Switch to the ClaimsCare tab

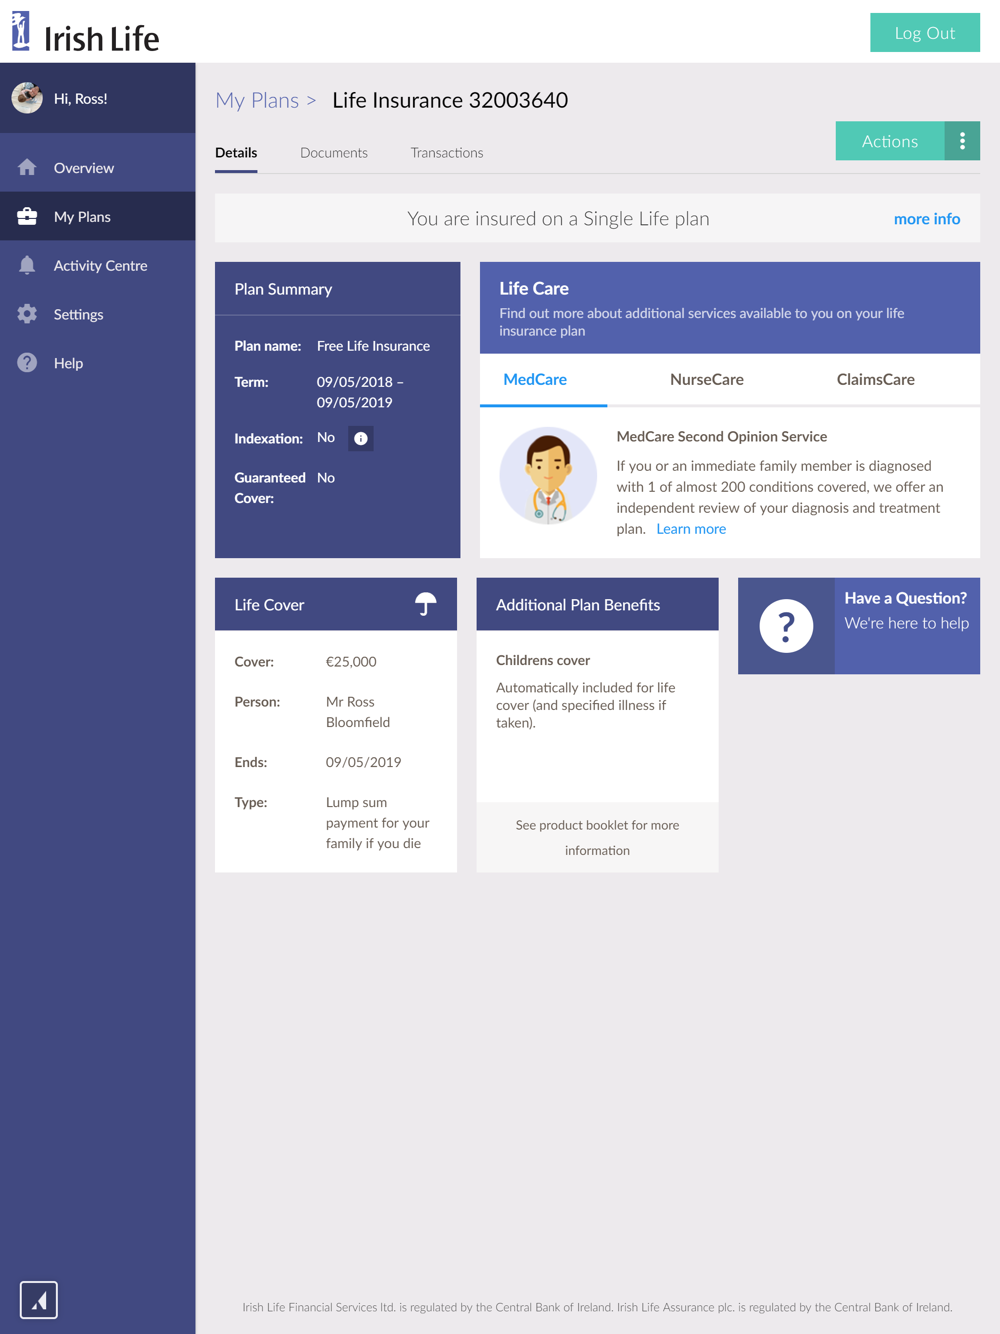(876, 380)
